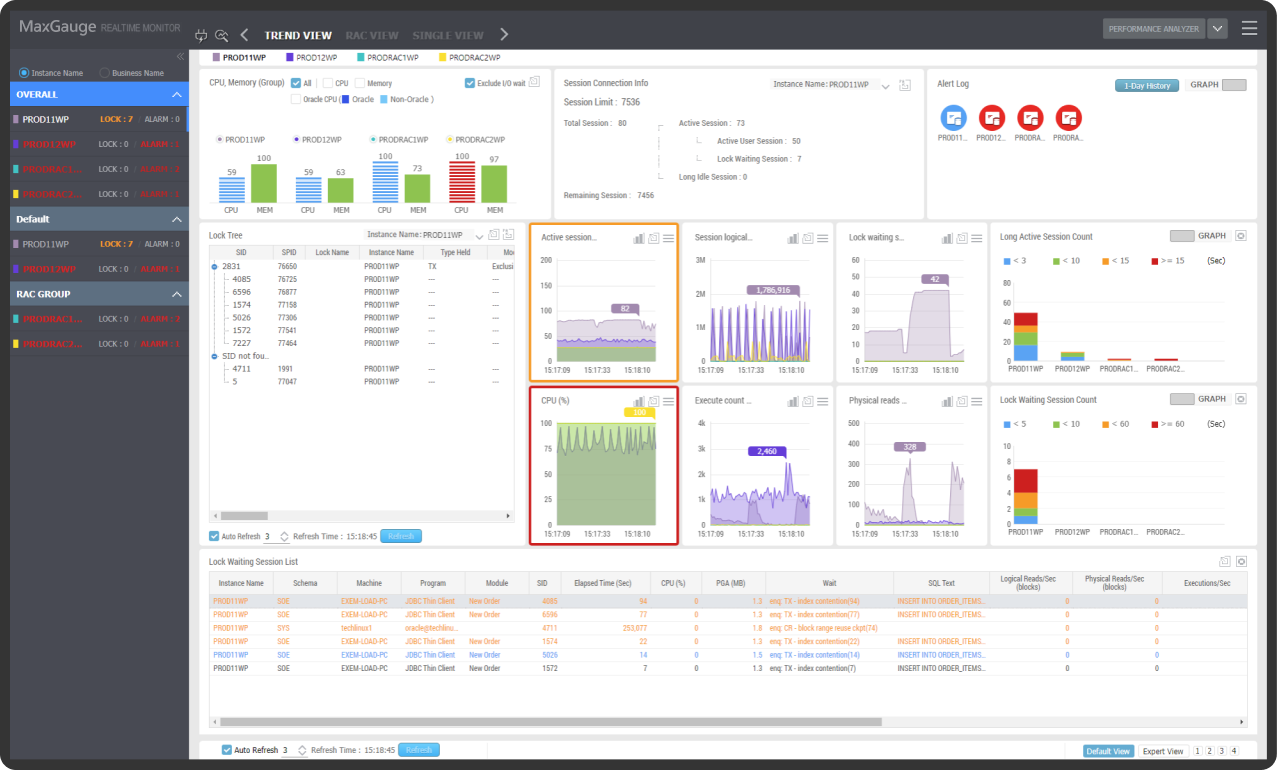Open the Active session panel menu icon
Image resolution: width=1277 pixels, height=770 pixels.
(668, 238)
